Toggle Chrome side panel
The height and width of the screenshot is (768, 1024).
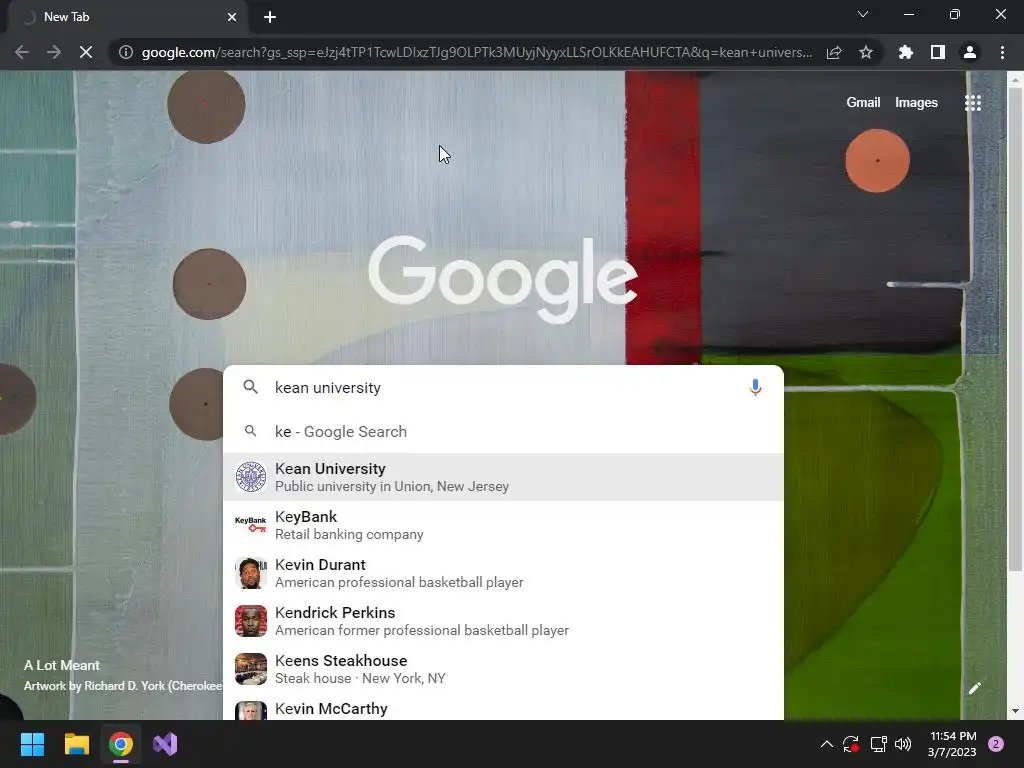coord(938,52)
